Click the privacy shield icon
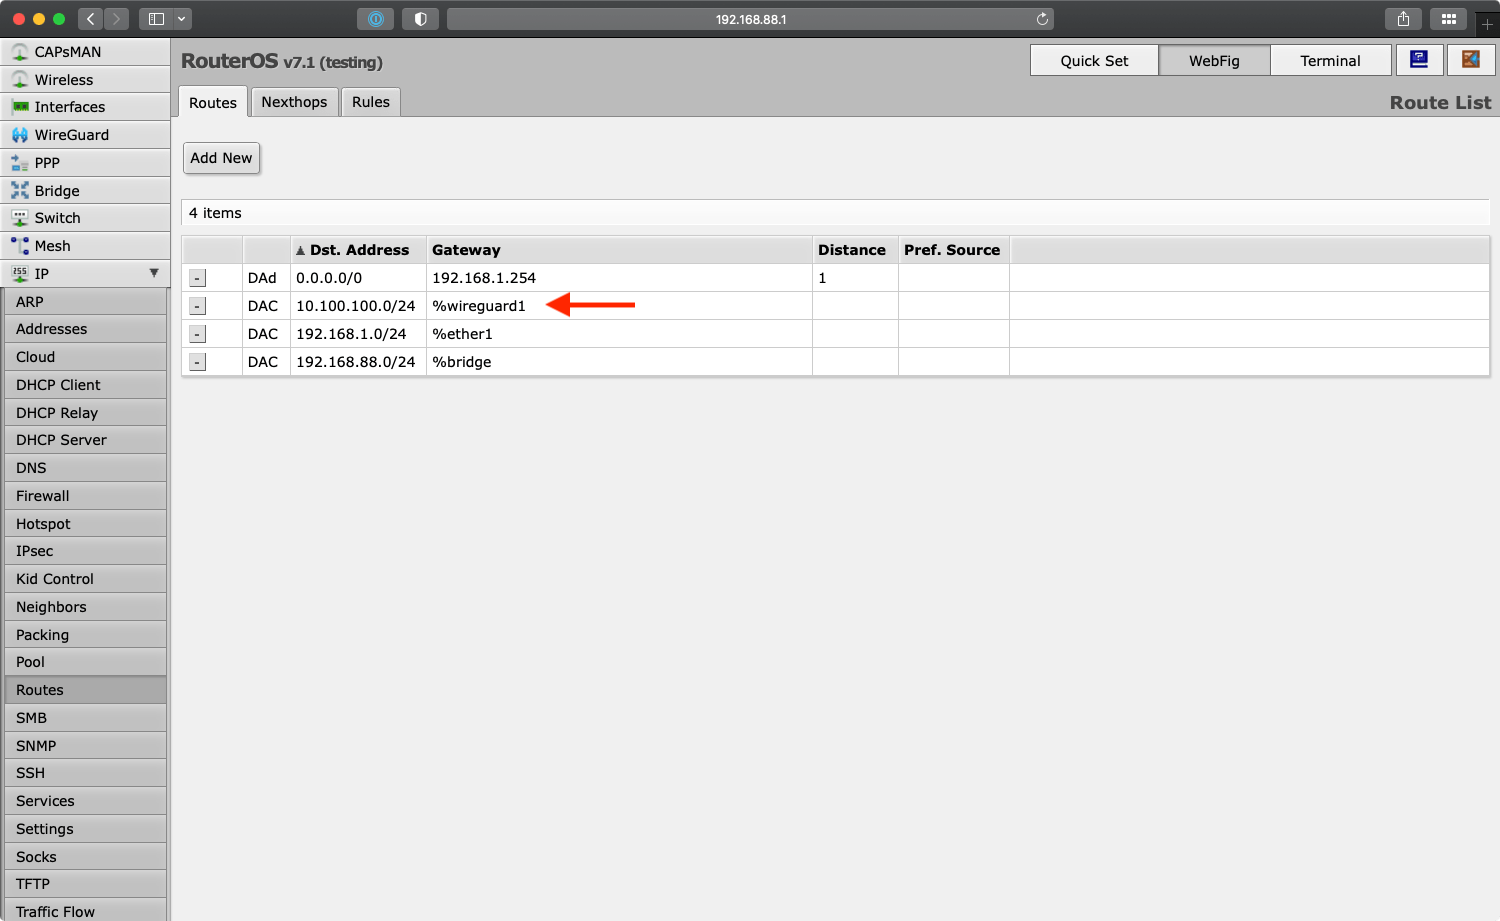 pyautogui.click(x=420, y=19)
